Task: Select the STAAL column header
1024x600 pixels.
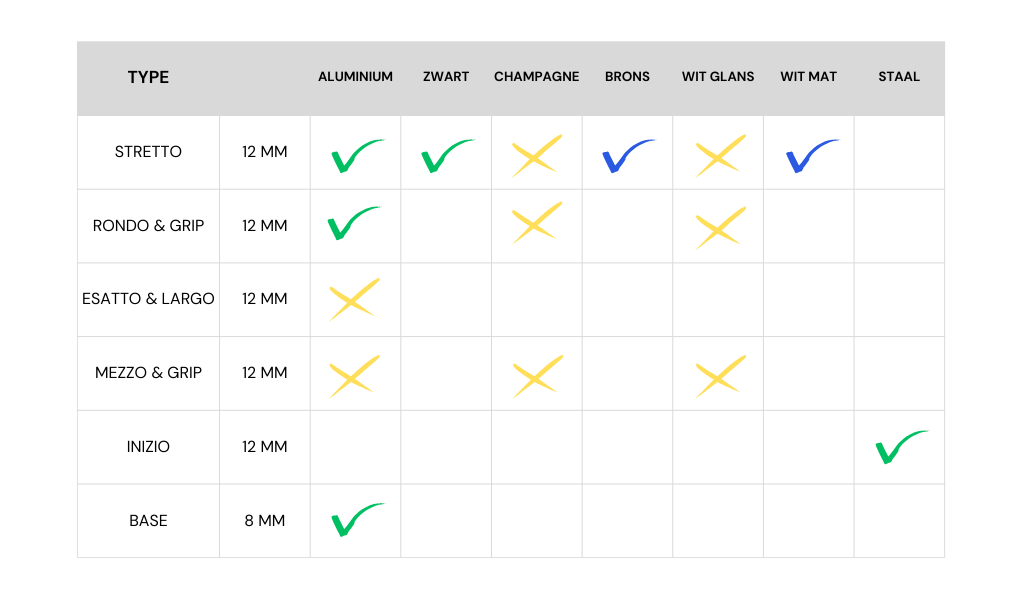Action: click(899, 77)
